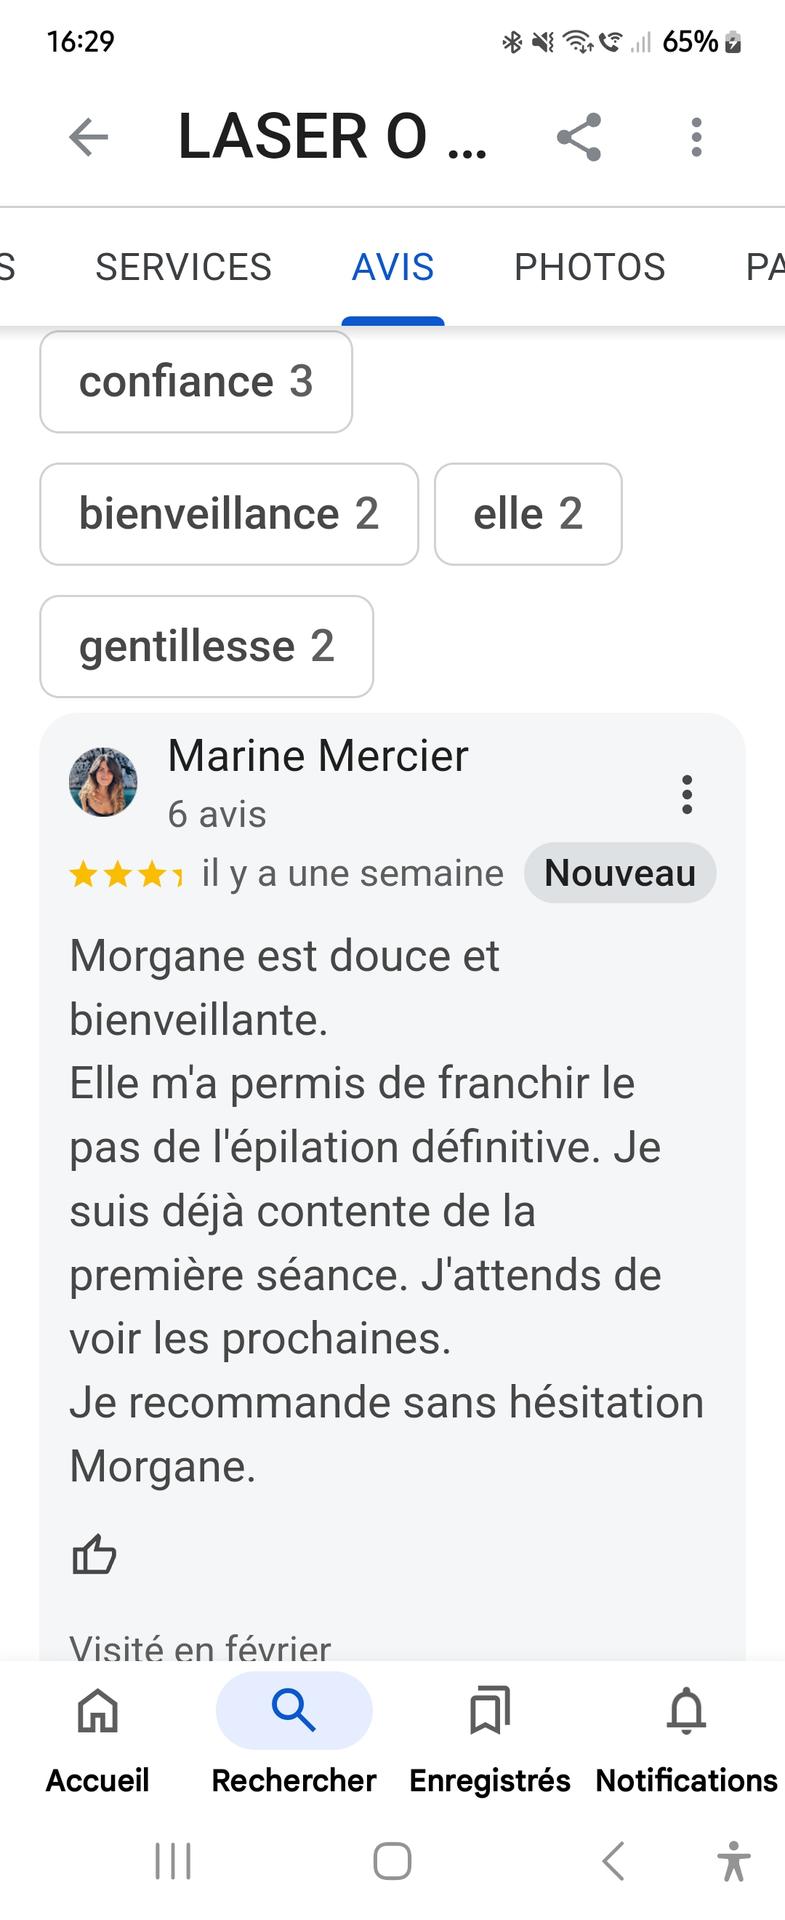Tap the reviewer name Marine Mercier
The height and width of the screenshot is (1920, 785).
(318, 756)
